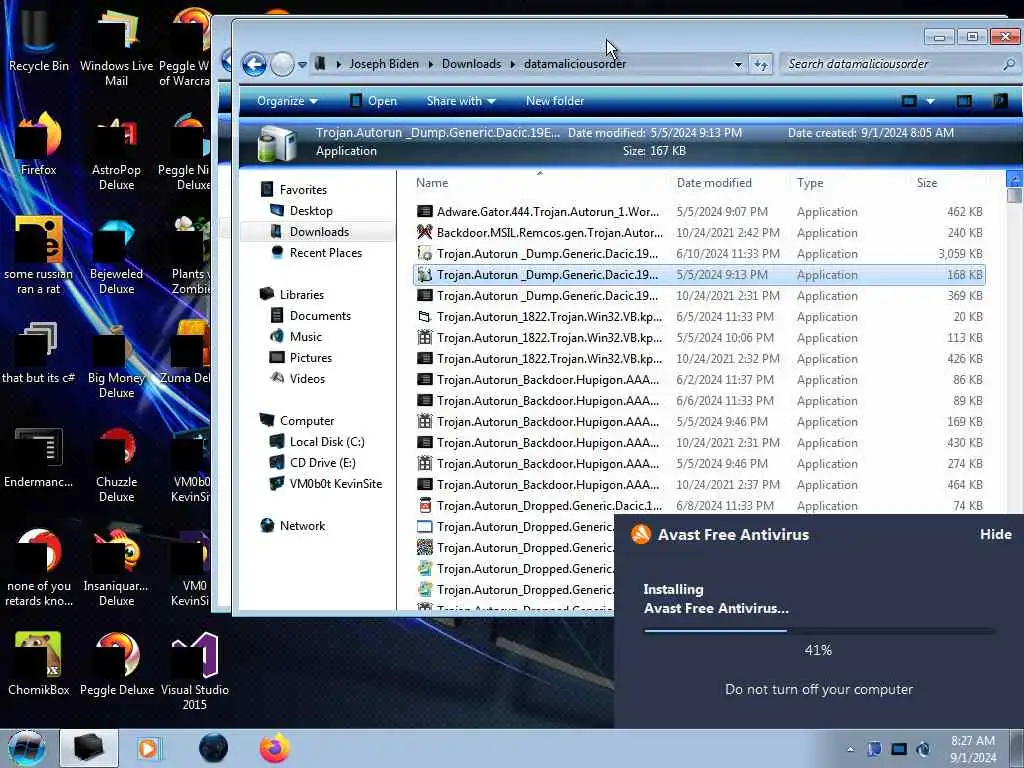Expand the arrow after Downloads in breadcrumb
Viewport: 1024px width, 768px height.
(x=513, y=64)
